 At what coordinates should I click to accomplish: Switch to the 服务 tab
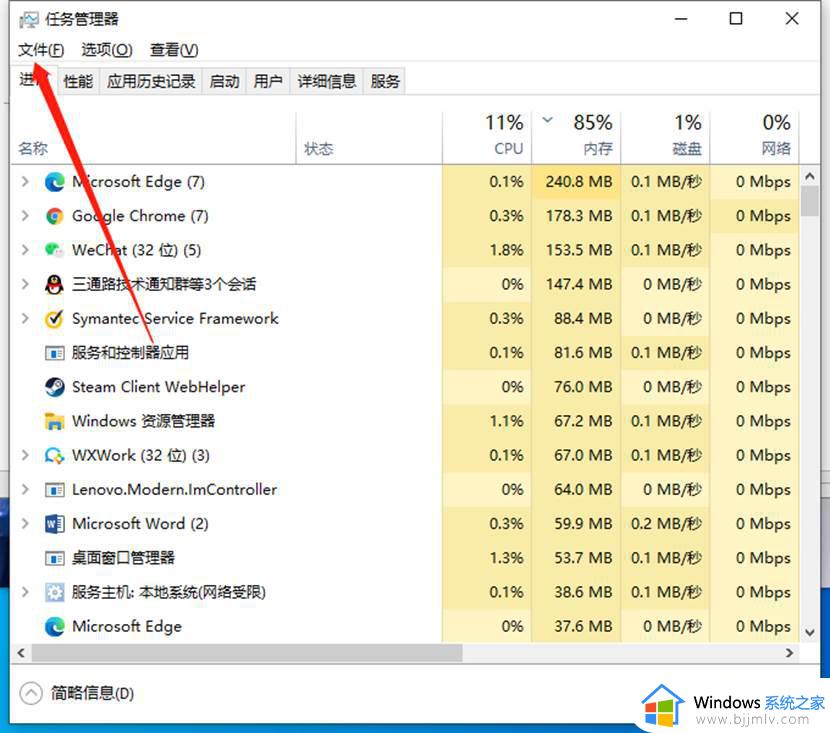385,82
